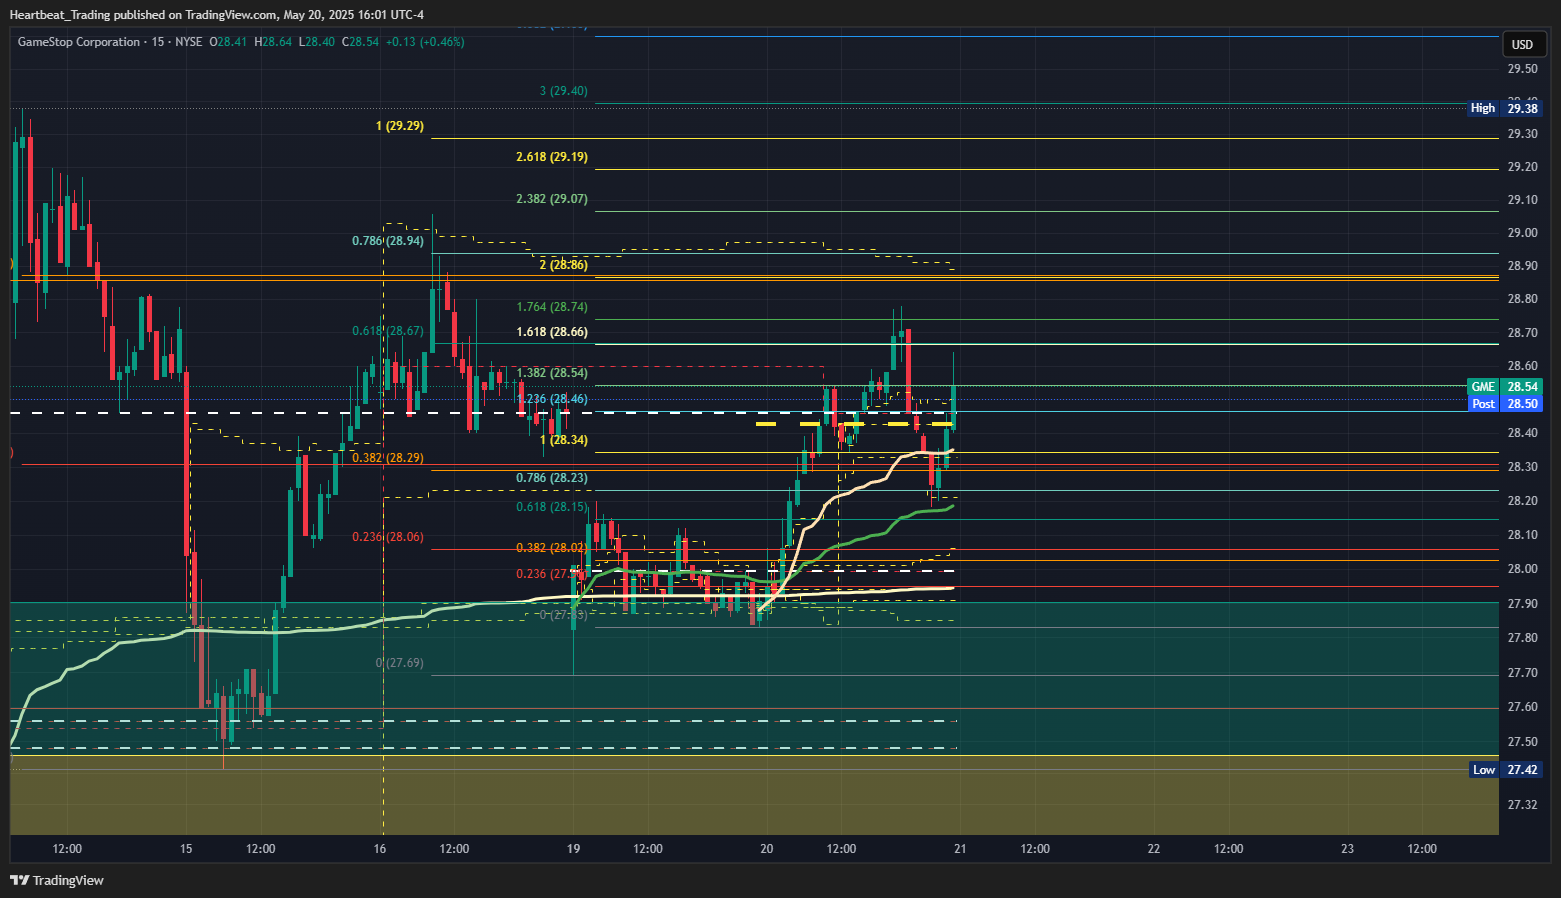Select the Fib label 1 (28.34)
The height and width of the screenshot is (898, 1561).
click(564, 440)
